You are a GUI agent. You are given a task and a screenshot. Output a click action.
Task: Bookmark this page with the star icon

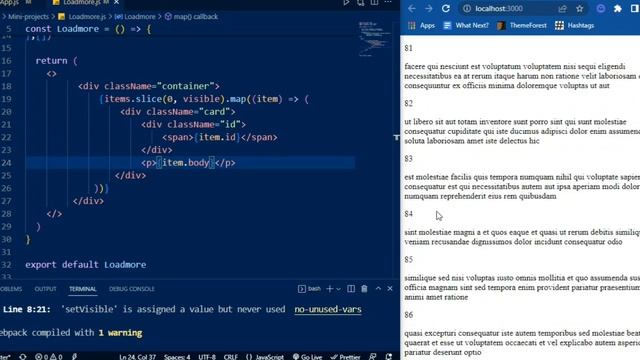click(x=580, y=9)
